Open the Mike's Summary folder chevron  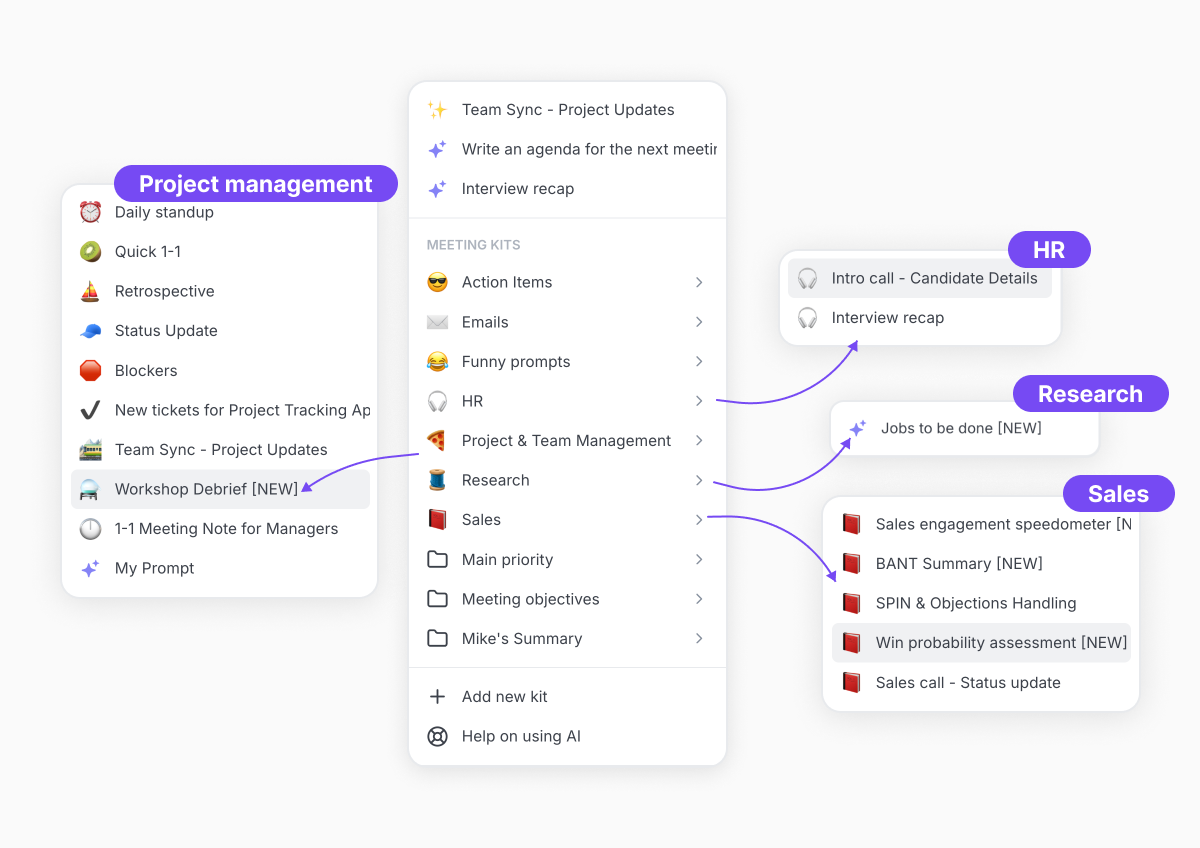[x=699, y=639]
